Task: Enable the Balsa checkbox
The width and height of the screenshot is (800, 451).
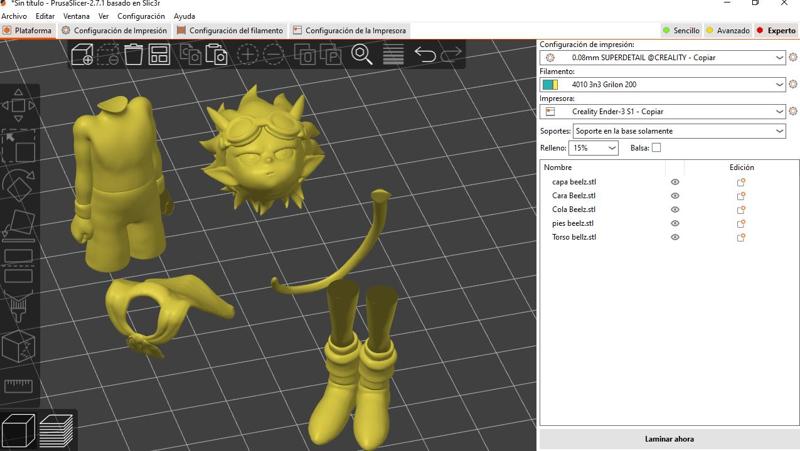Action: click(x=656, y=148)
